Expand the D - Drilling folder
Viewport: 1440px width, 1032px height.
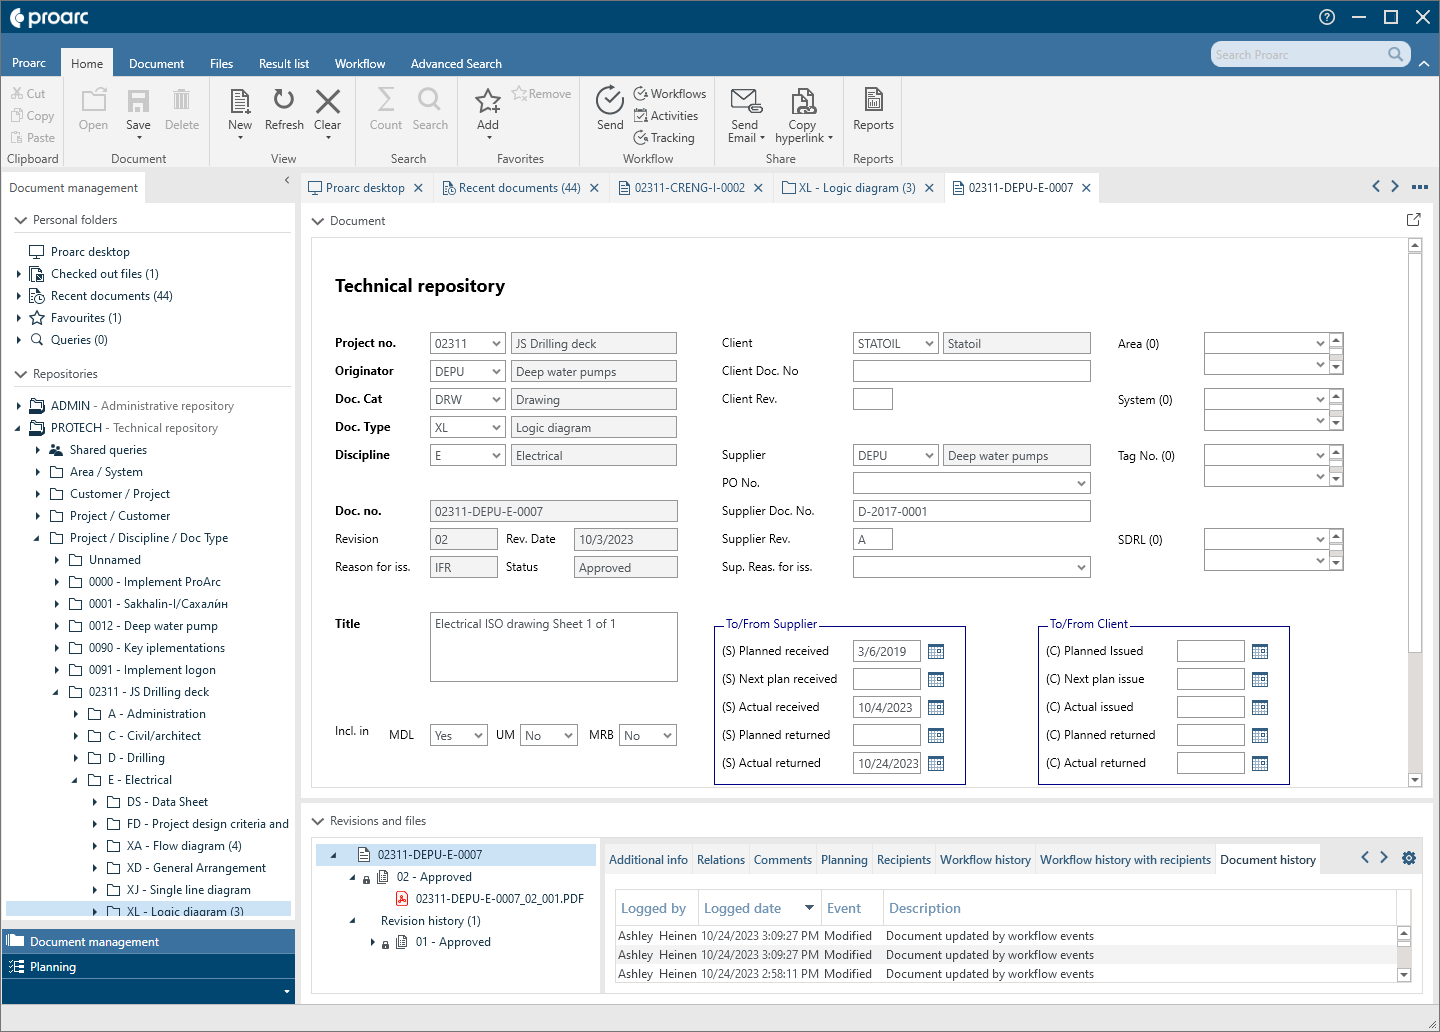tap(75, 757)
